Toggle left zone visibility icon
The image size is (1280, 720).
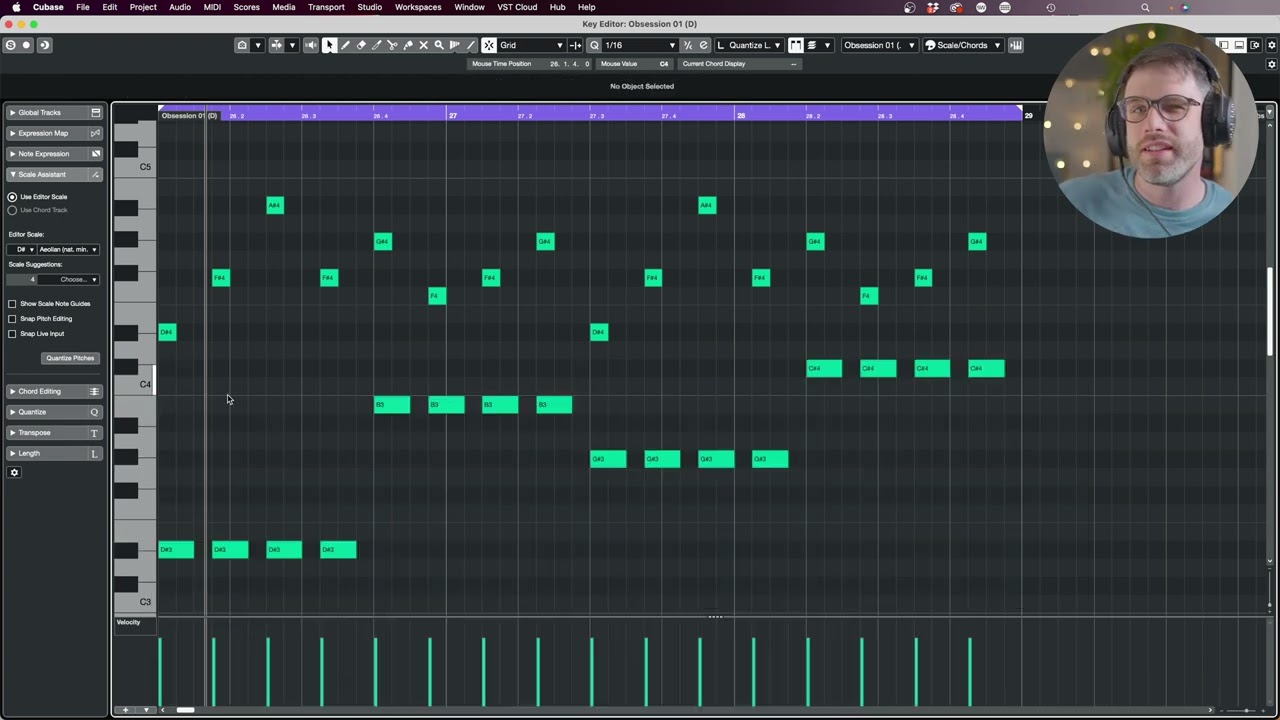pyautogui.click(x=1223, y=45)
